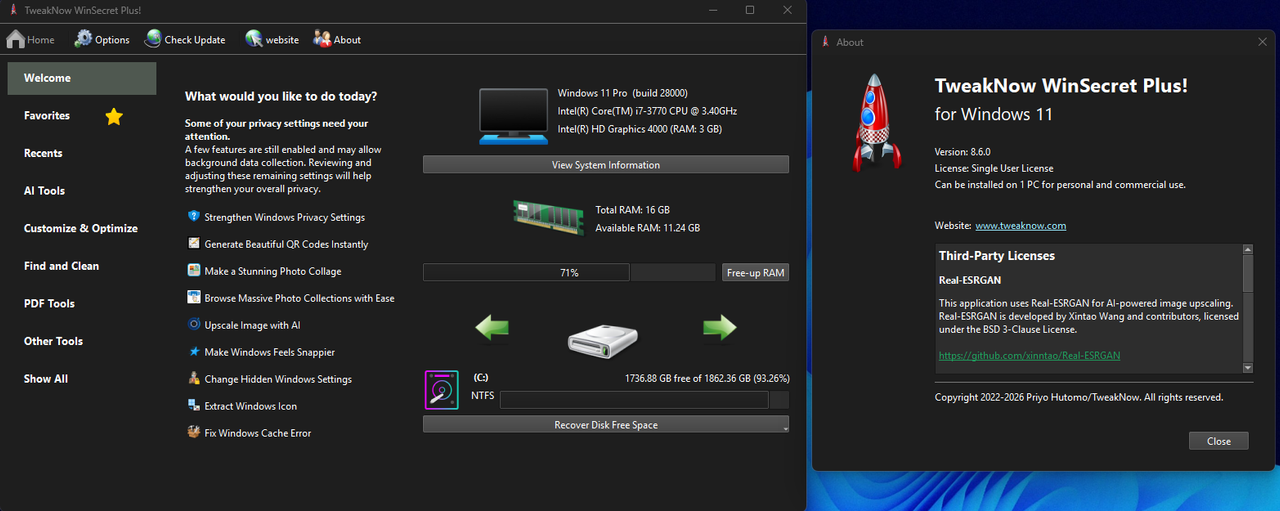Expand the Recover Disk Free Space dropdown arrow

point(784,427)
